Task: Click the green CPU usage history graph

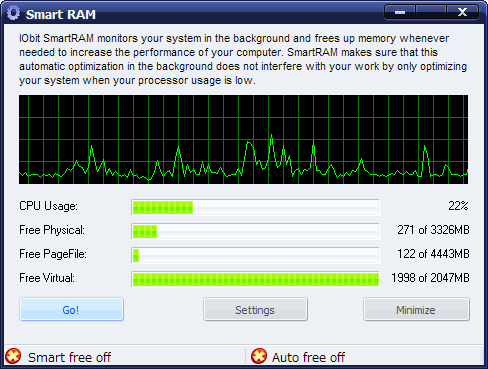Action: [243, 139]
